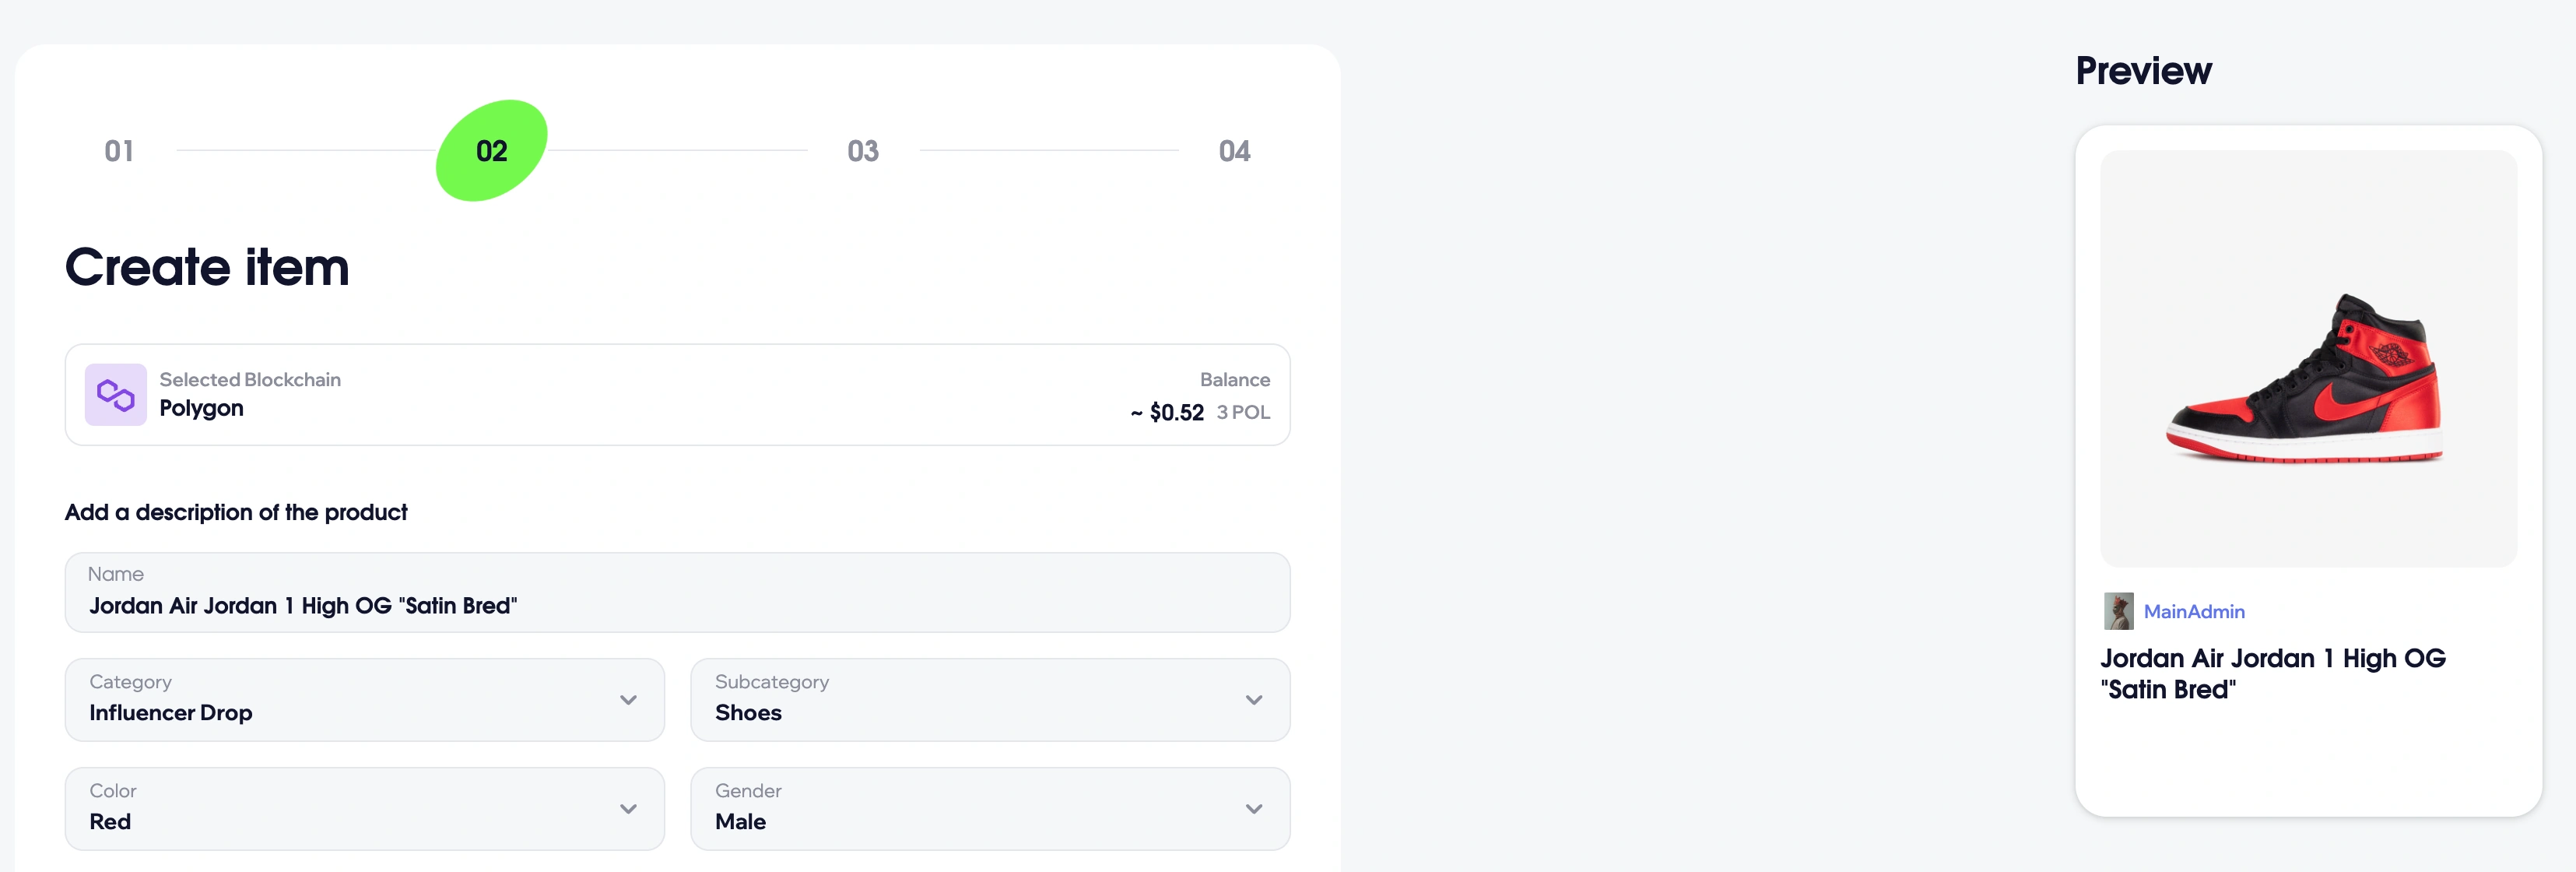Jump to step 03
This screenshot has width=2576, height=872.
click(862, 151)
